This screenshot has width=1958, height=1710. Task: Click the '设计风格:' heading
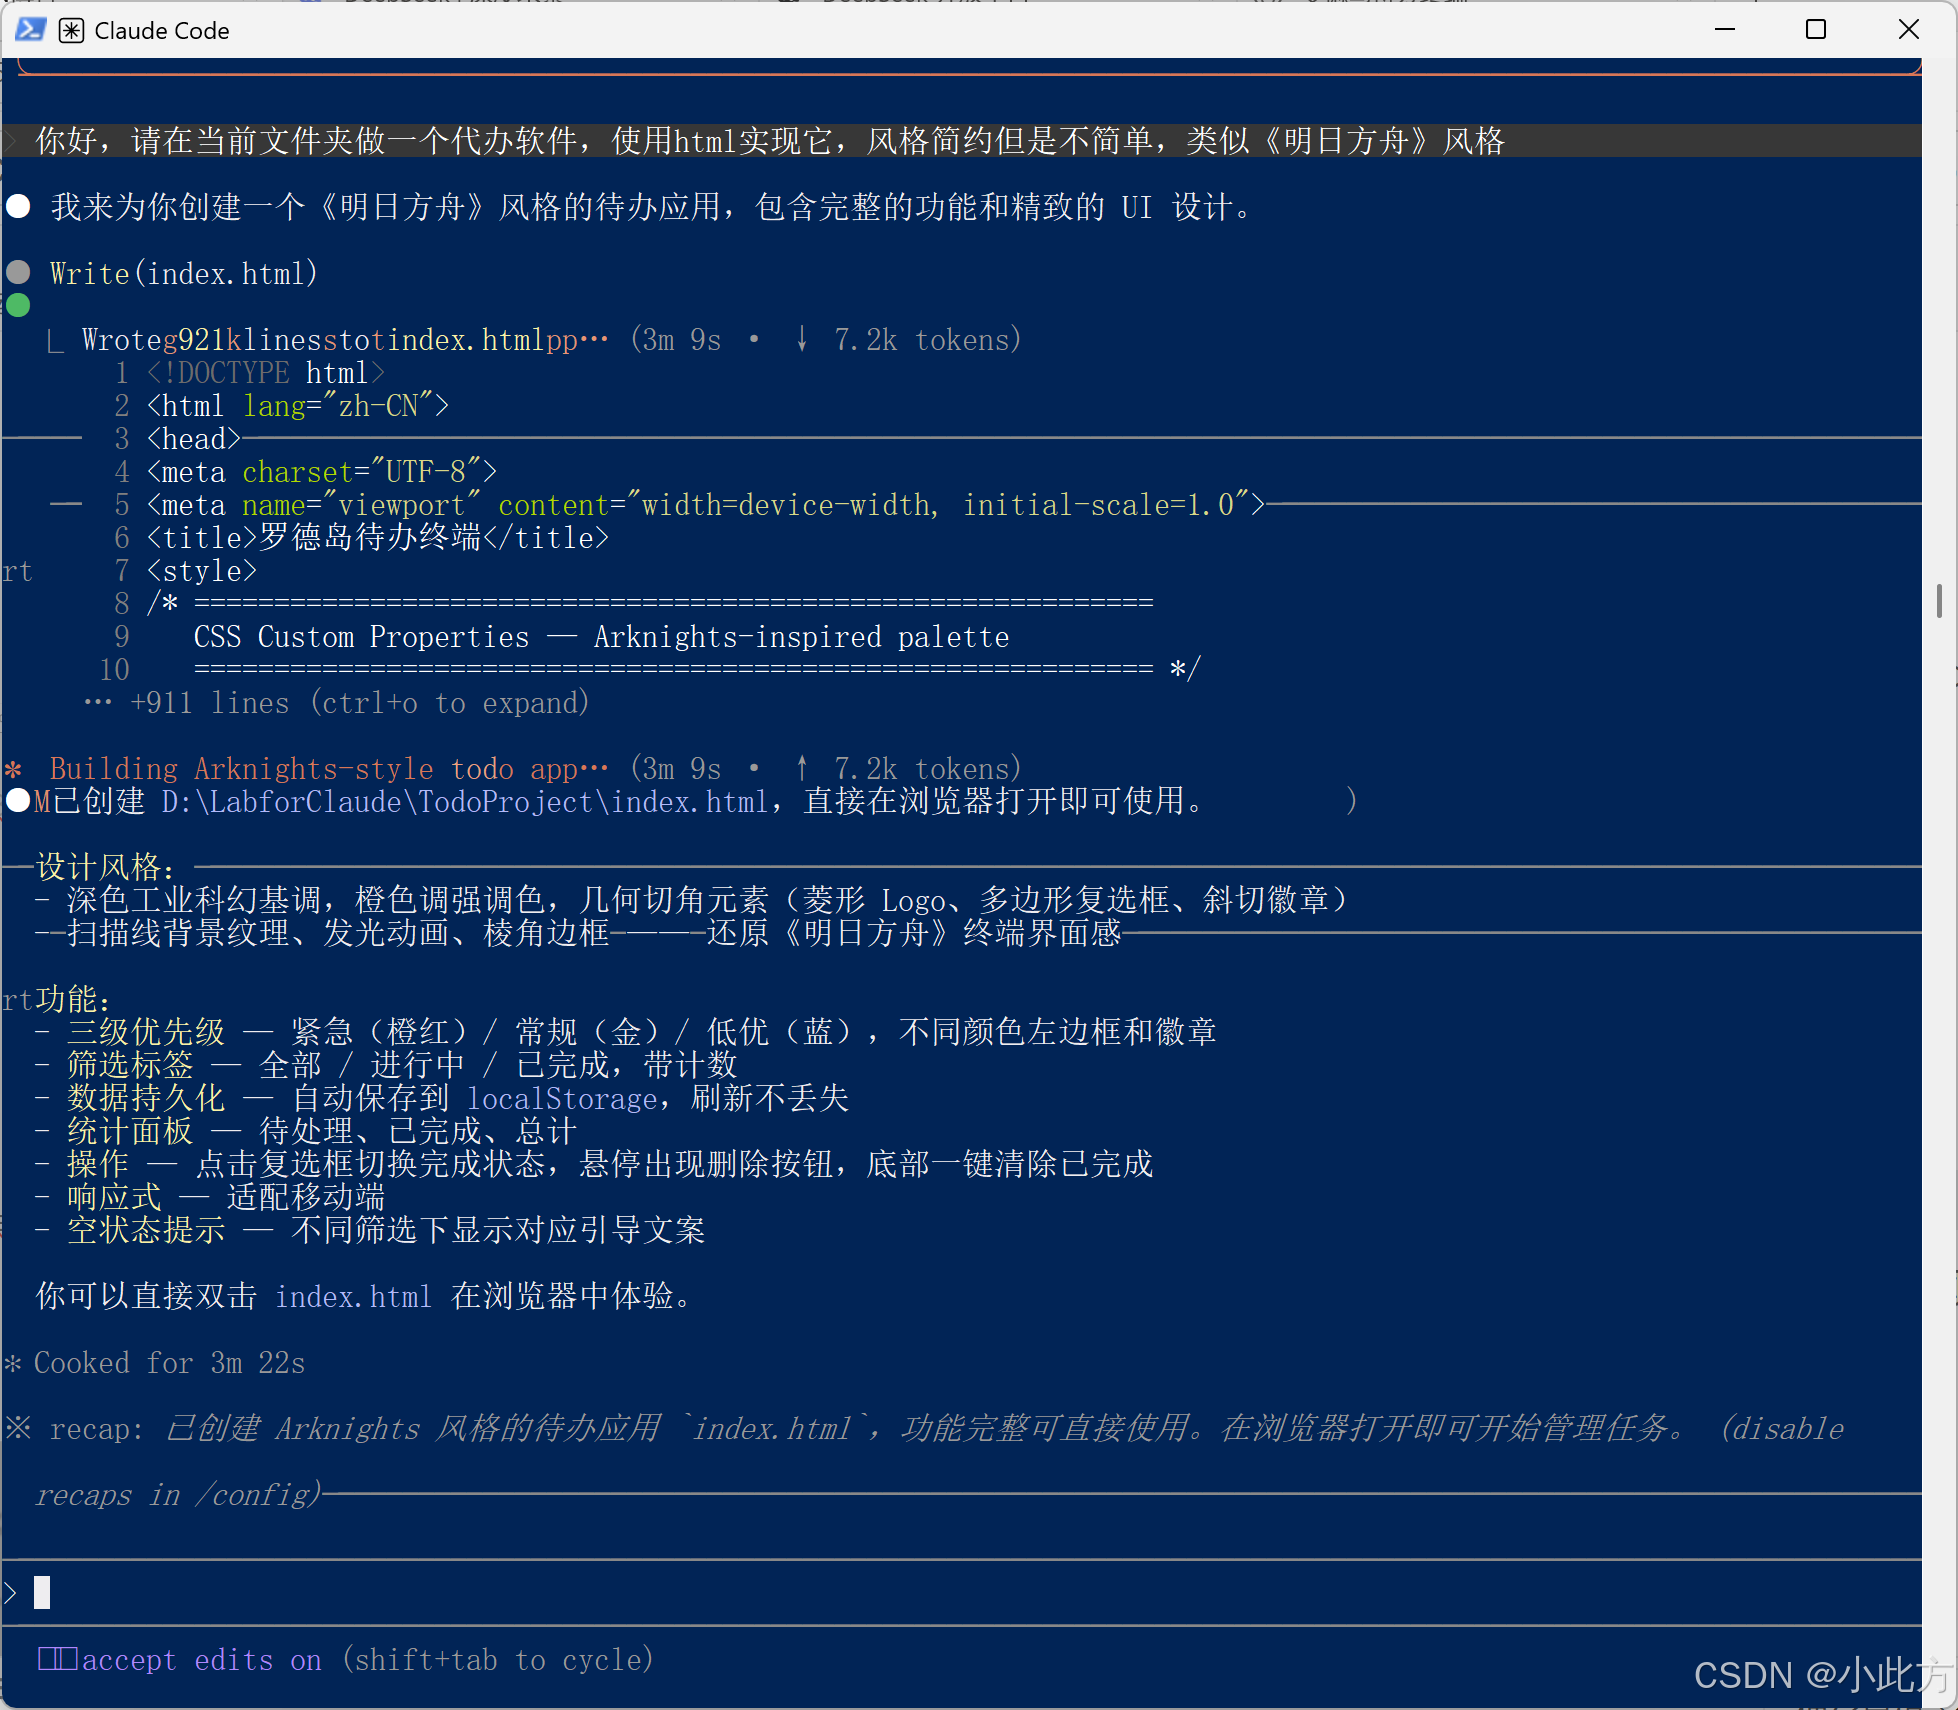pyautogui.click(x=105, y=867)
